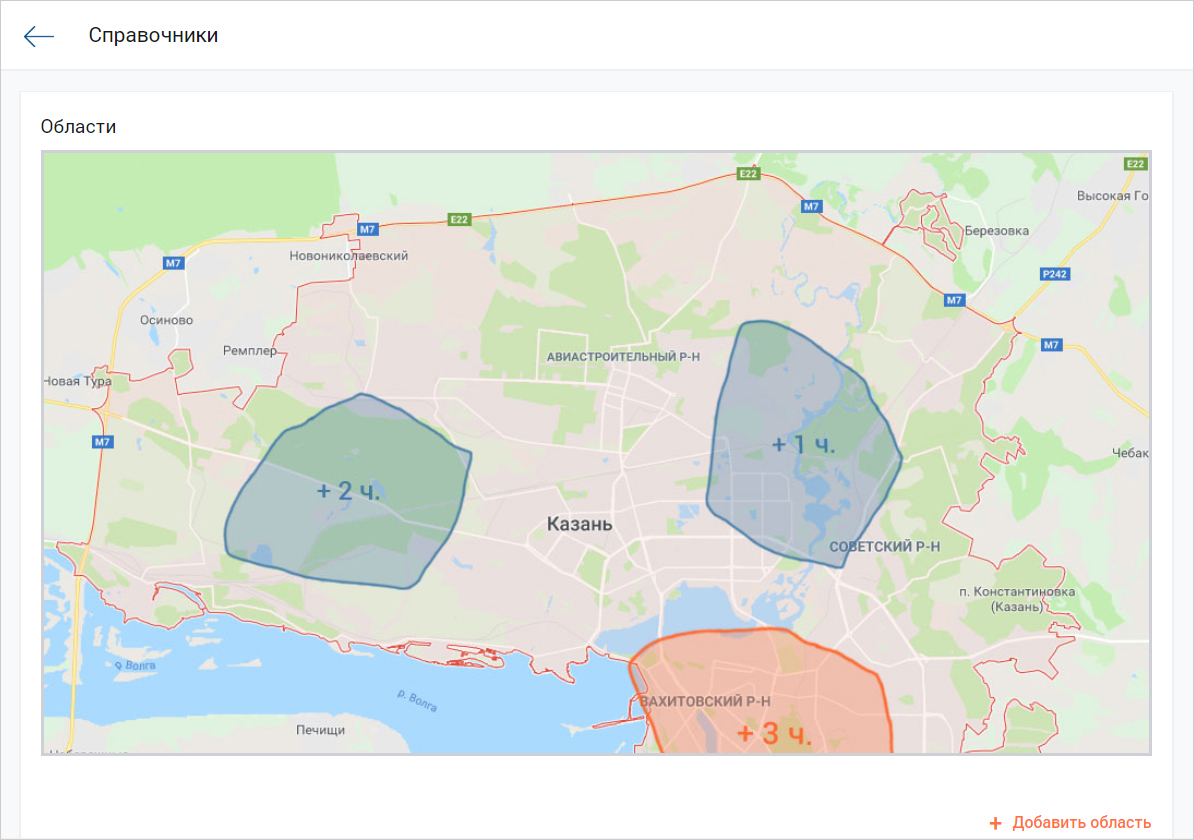Click the Казань city label on map
Screen dimensions: 1194x840
(579, 524)
